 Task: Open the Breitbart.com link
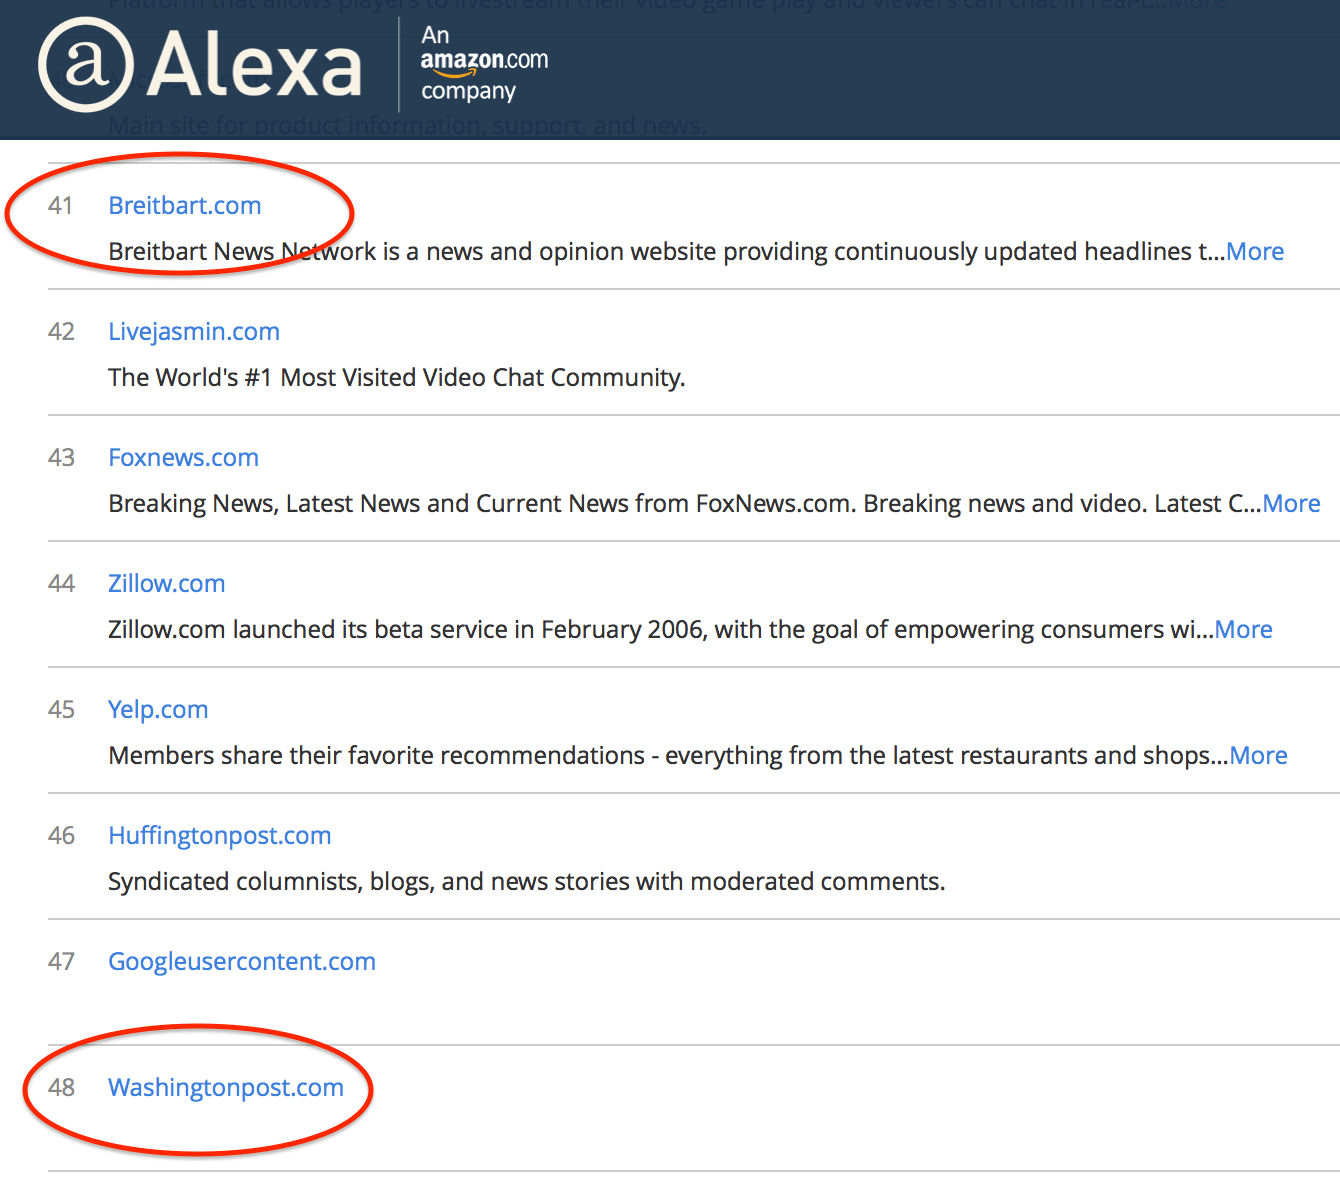[185, 205]
